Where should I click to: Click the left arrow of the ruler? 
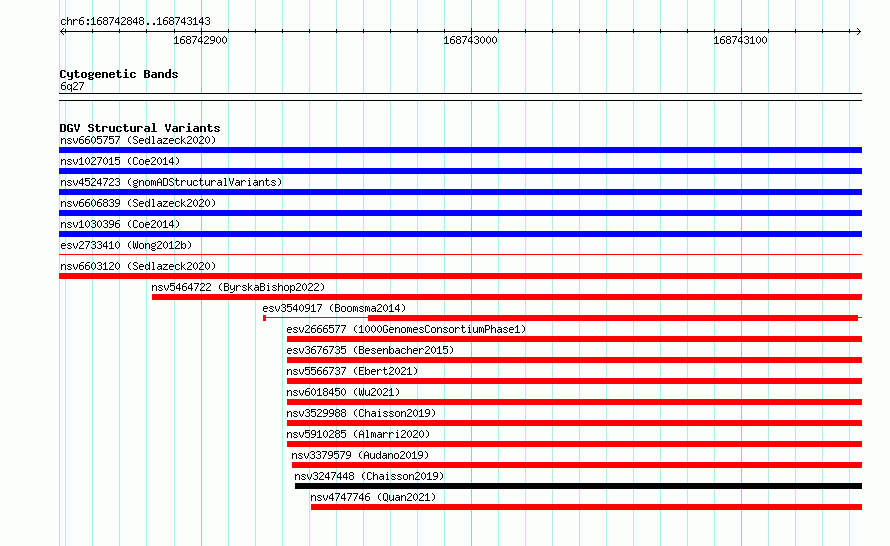(x=62, y=31)
